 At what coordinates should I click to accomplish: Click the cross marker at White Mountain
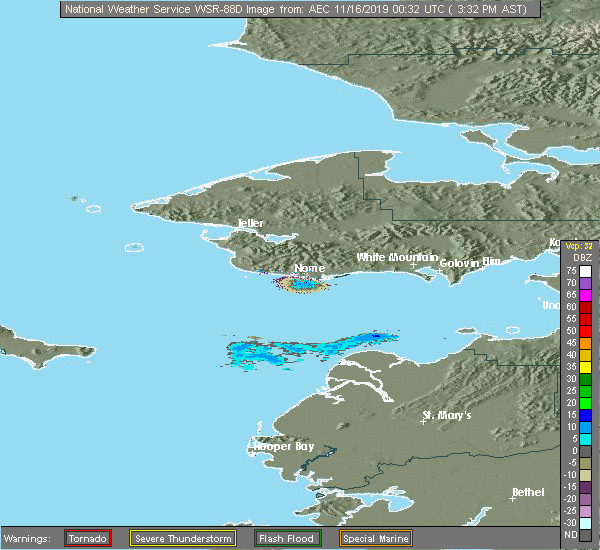point(413,264)
